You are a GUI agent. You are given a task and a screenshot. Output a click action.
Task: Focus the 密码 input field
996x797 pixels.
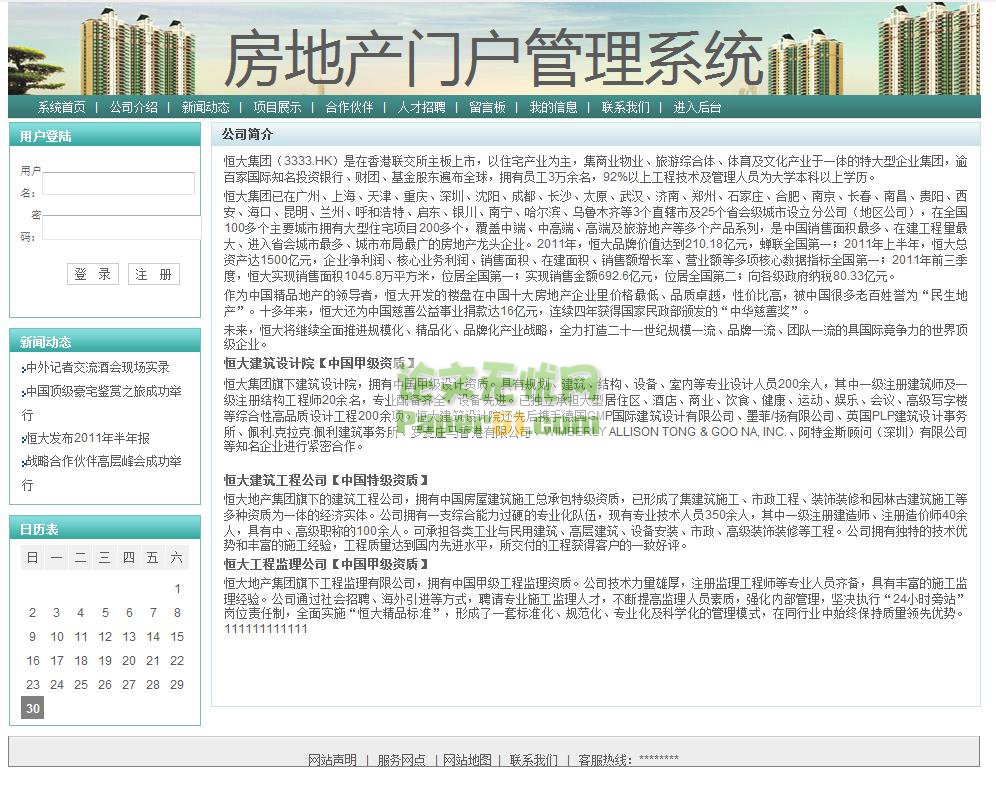point(121,227)
